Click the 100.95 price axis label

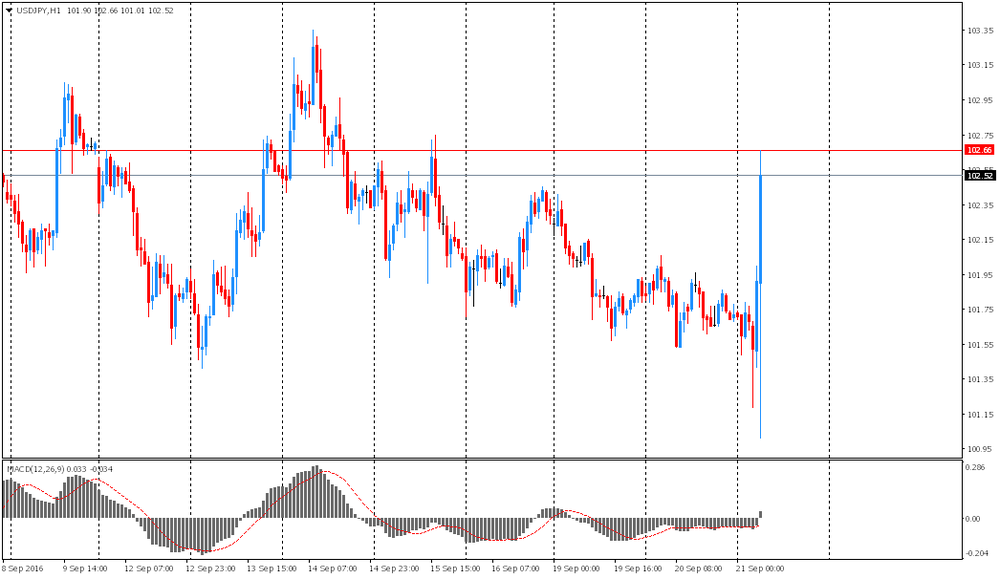click(980, 450)
